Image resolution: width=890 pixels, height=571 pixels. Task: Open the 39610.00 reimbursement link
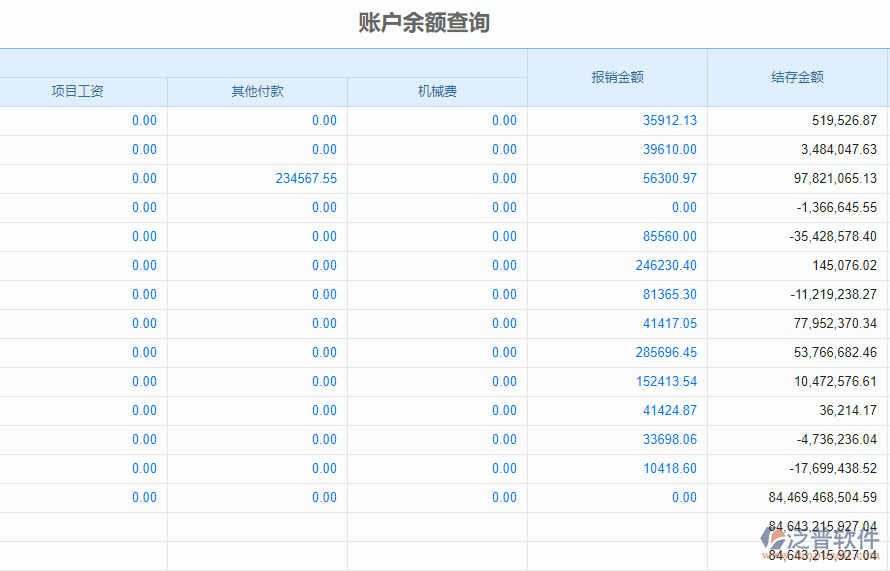pyautogui.click(x=669, y=150)
